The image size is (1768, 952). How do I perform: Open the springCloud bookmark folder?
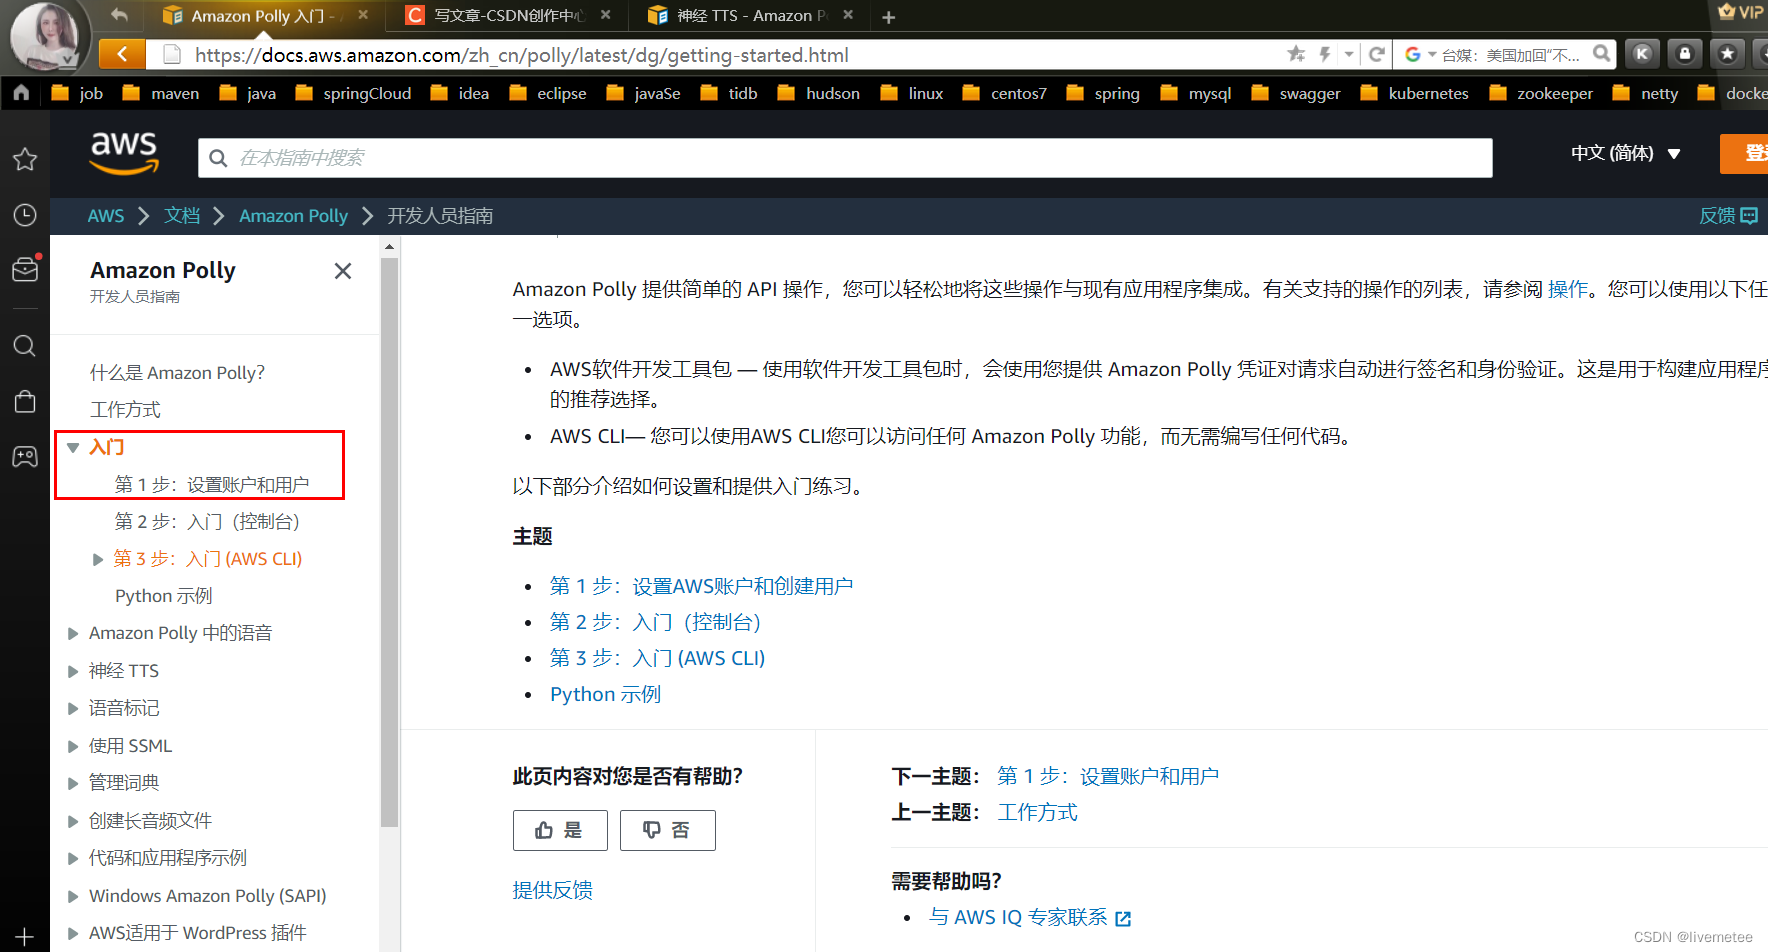click(x=353, y=93)
